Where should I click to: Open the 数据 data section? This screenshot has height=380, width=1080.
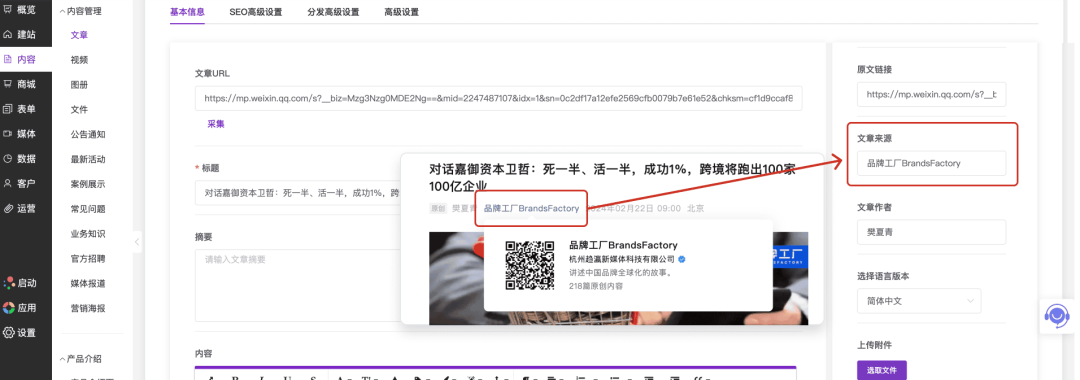pos(19,158)
